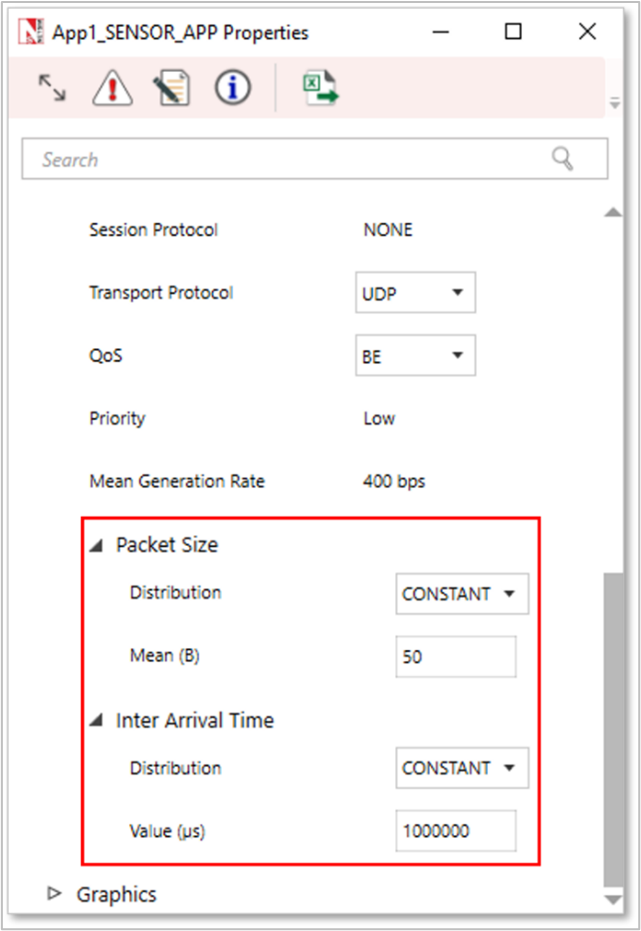
Task: Click the scrollbar down arrow
Action: pyautogui.click(x=613, y=900)
